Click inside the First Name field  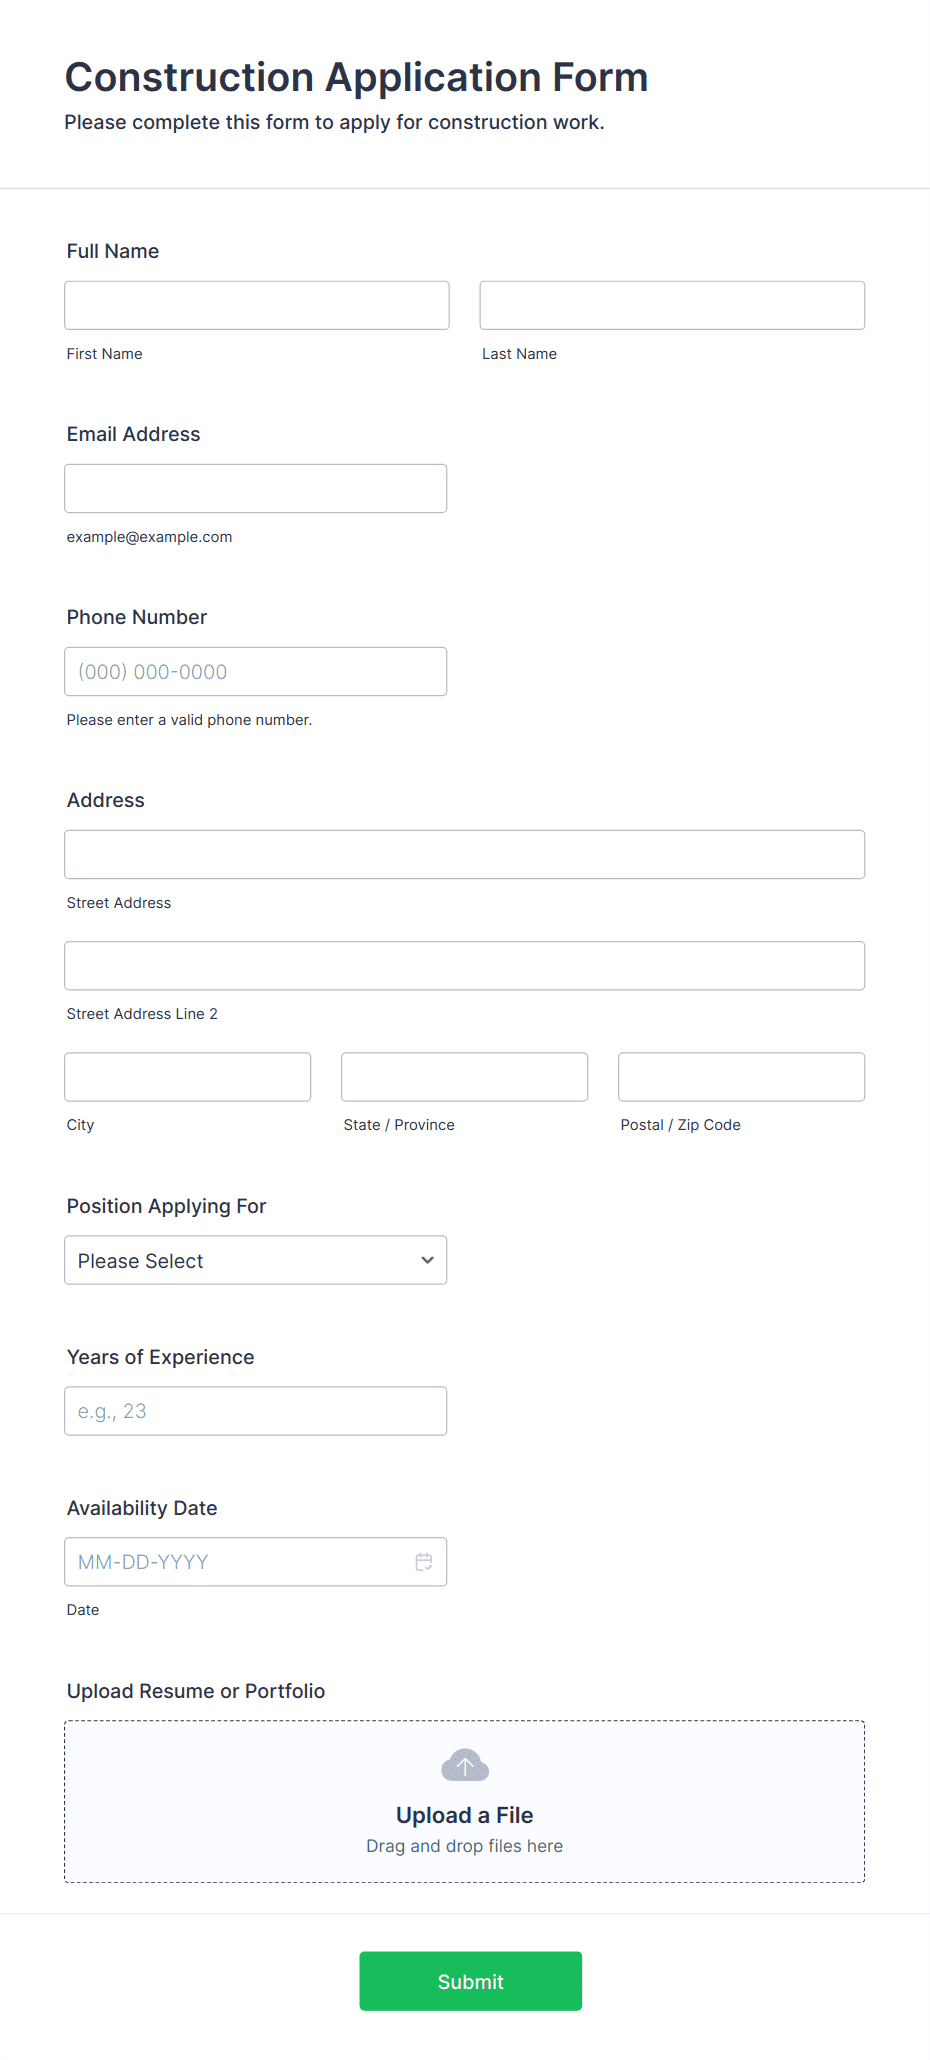coord(256,305)
